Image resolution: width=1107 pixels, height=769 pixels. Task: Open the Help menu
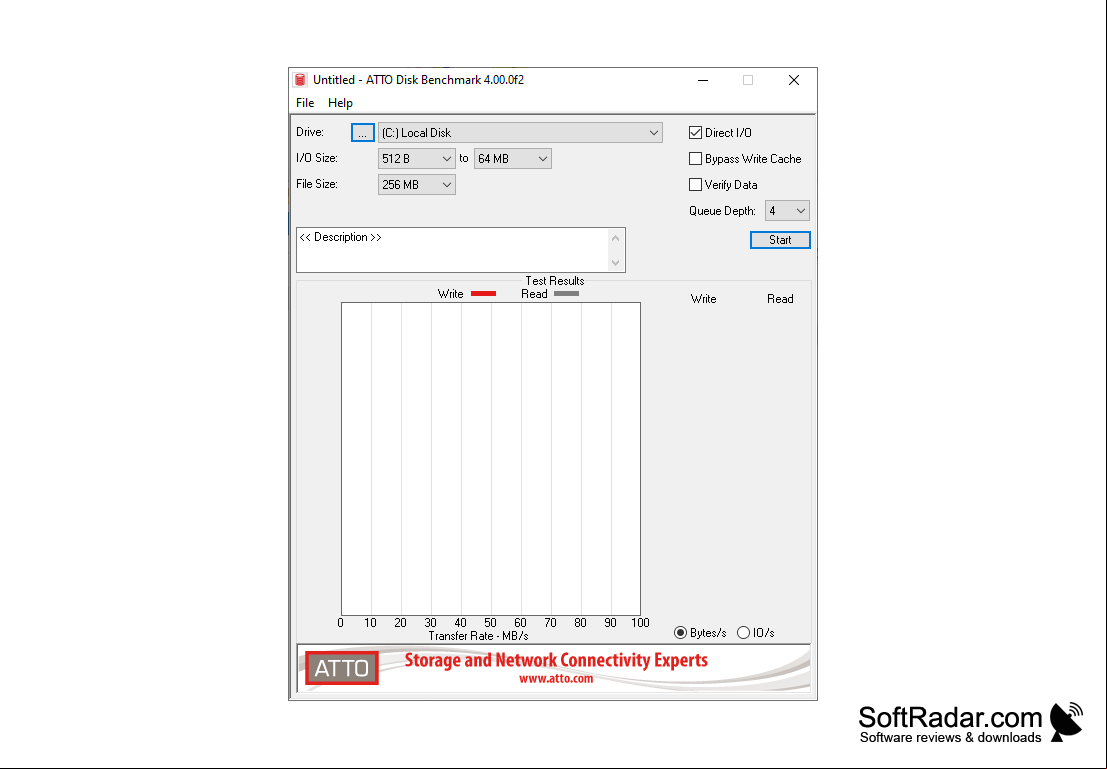(340, 103)
